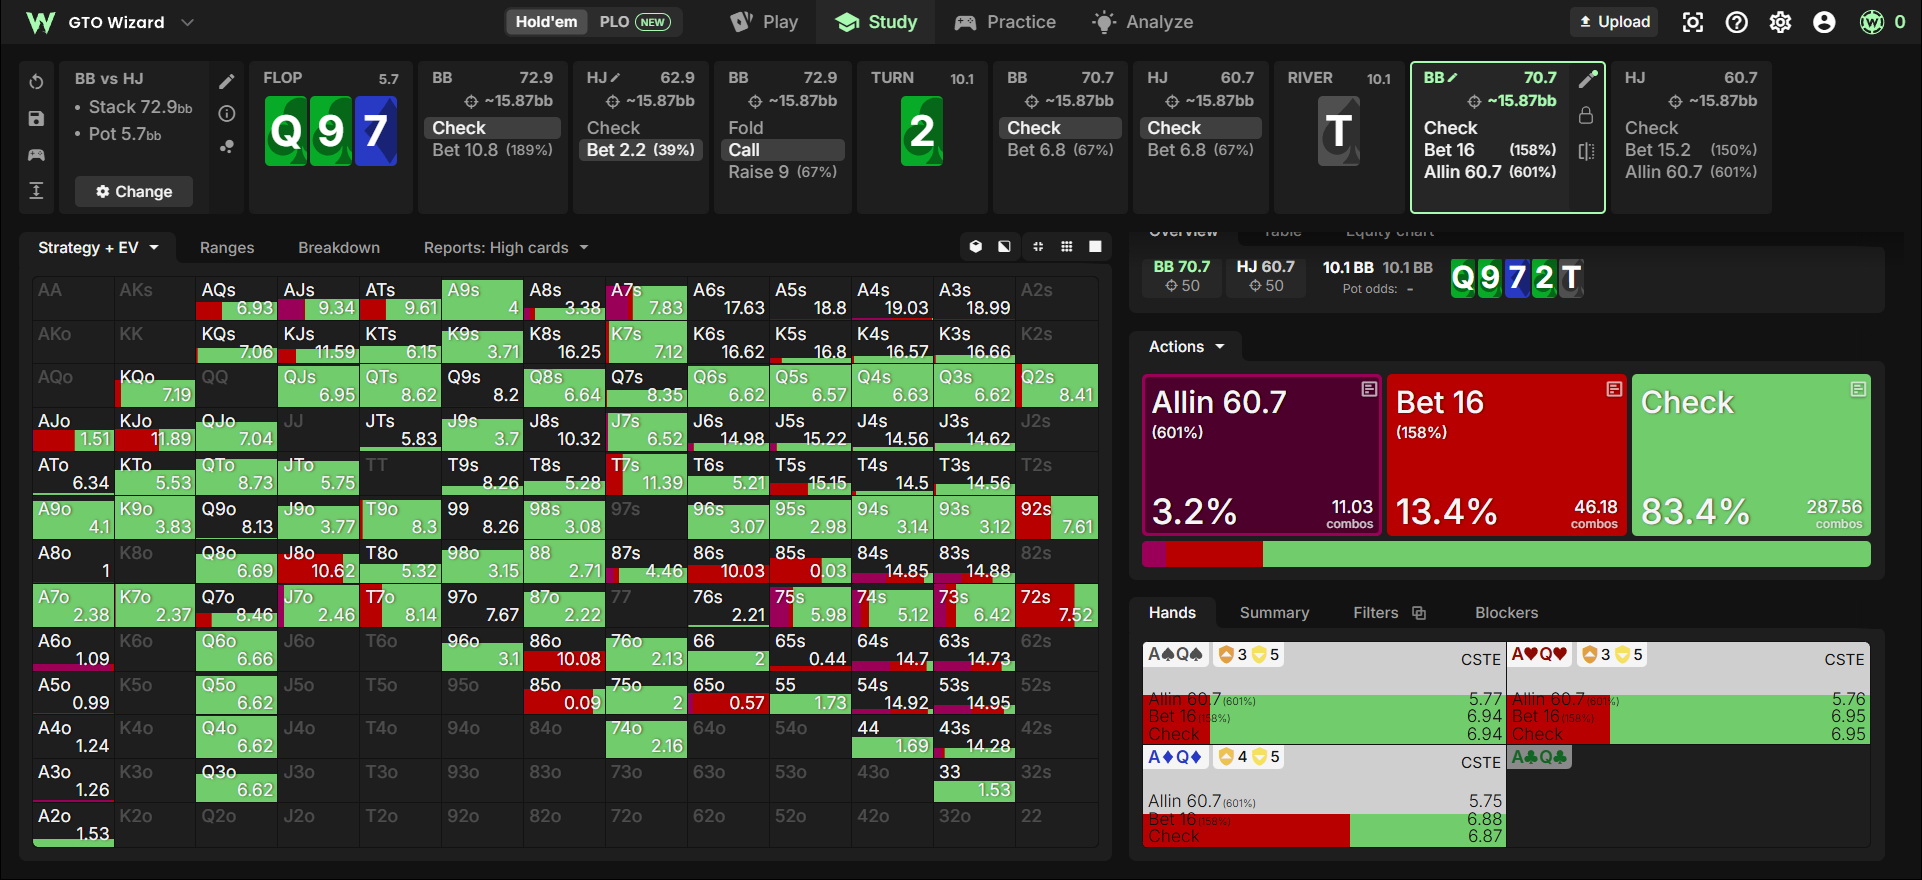This screenshot has height=880, width=1922.
Task: Select Bet 2.2 in the HJ flop card
Action: click(640, 150)
